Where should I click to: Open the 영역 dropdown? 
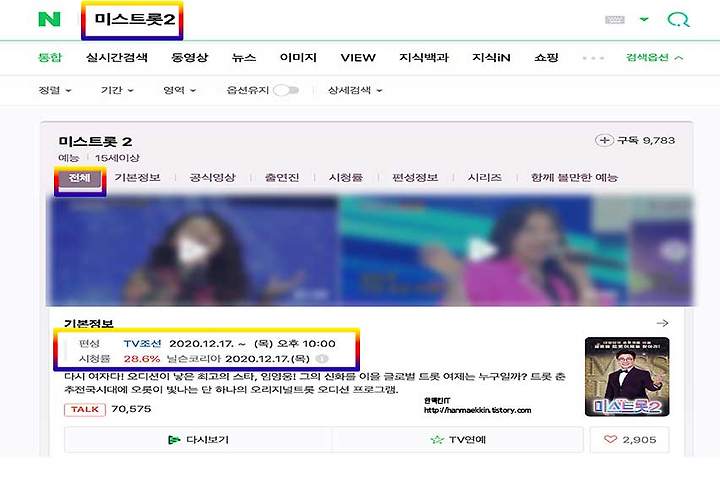pyautogui.click(x=180, y=90)
